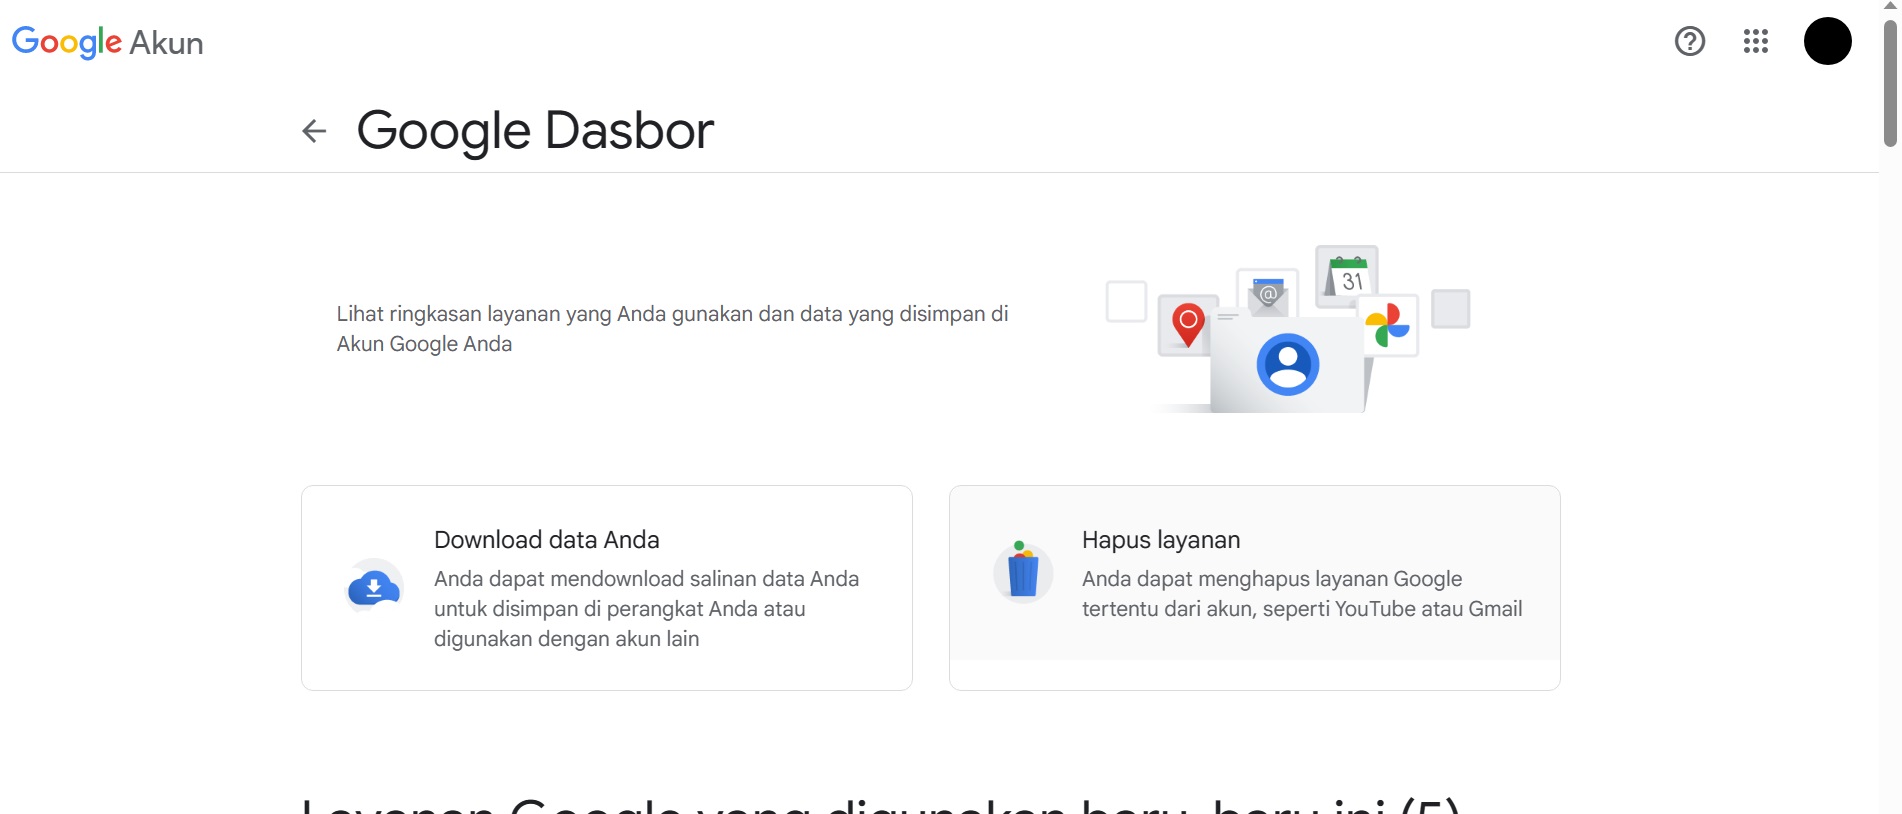Click the "Google Dasbor" page heading
The width and height of the screenshot is (1902, 814).
tap(535, 131)
